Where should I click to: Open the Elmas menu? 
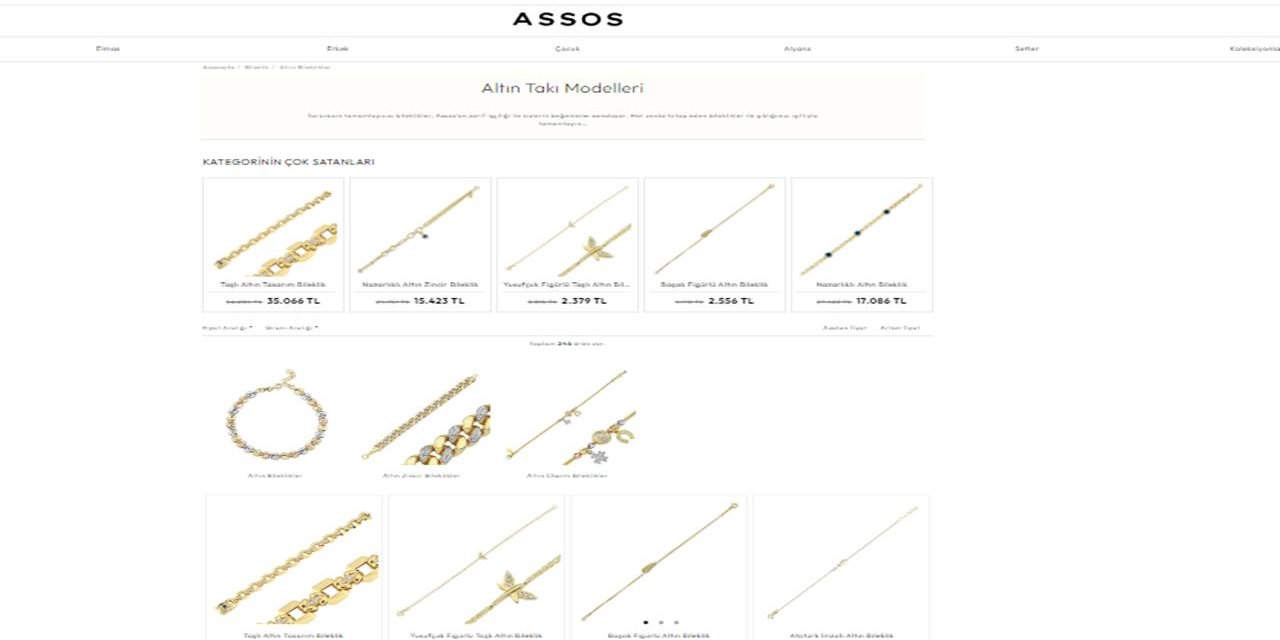tap(108, 49)
